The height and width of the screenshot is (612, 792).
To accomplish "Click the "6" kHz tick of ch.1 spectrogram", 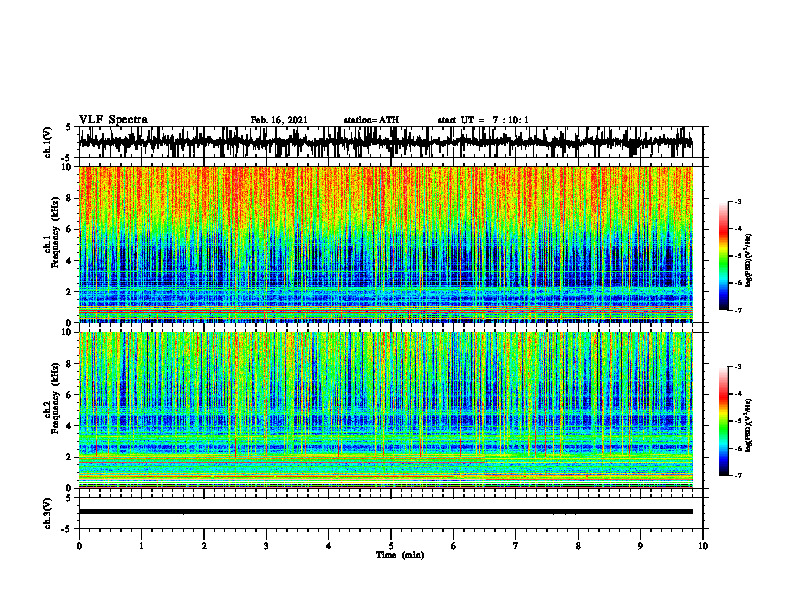I will (x=69, y=229).
